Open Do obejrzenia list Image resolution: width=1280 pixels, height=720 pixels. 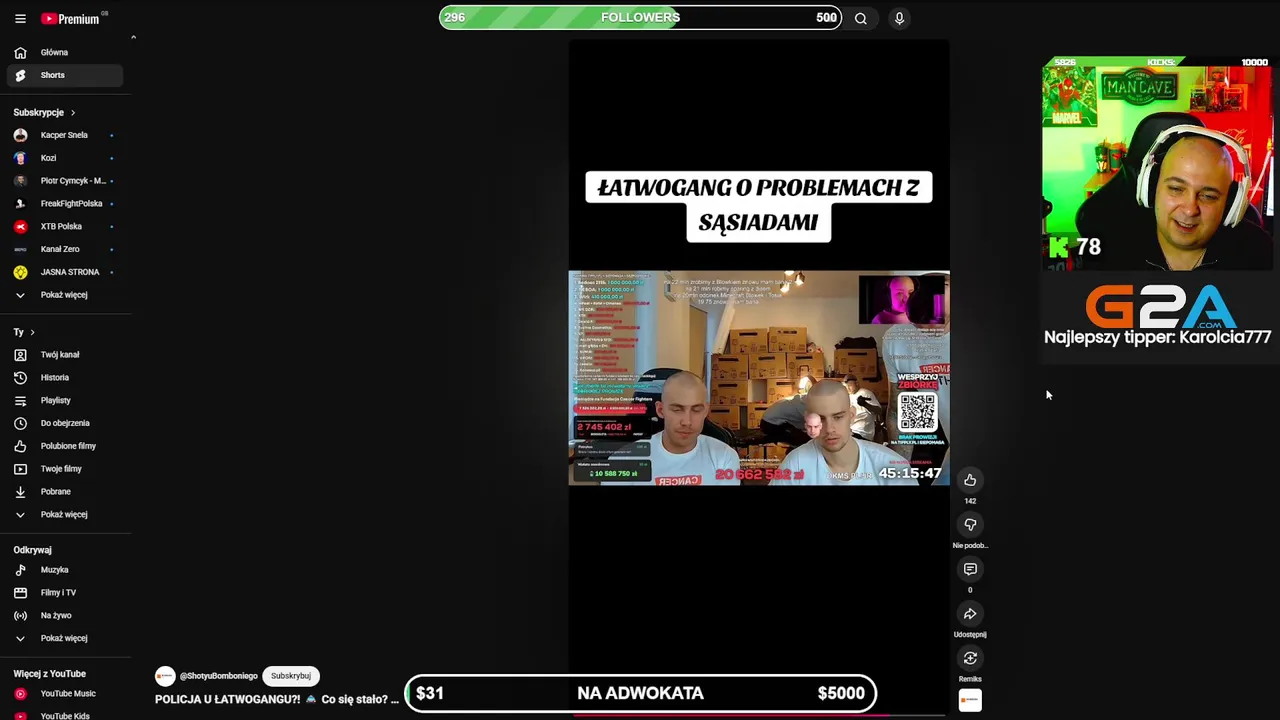click(x=66, y=423)
